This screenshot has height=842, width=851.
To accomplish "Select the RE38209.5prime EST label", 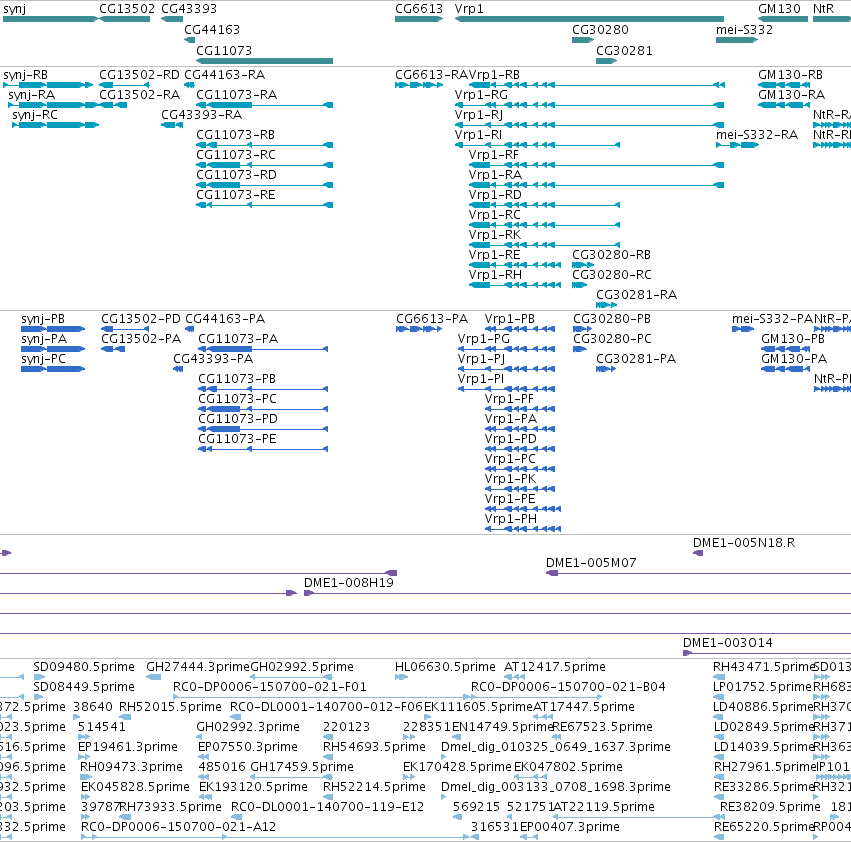I will tap(770, 807).
